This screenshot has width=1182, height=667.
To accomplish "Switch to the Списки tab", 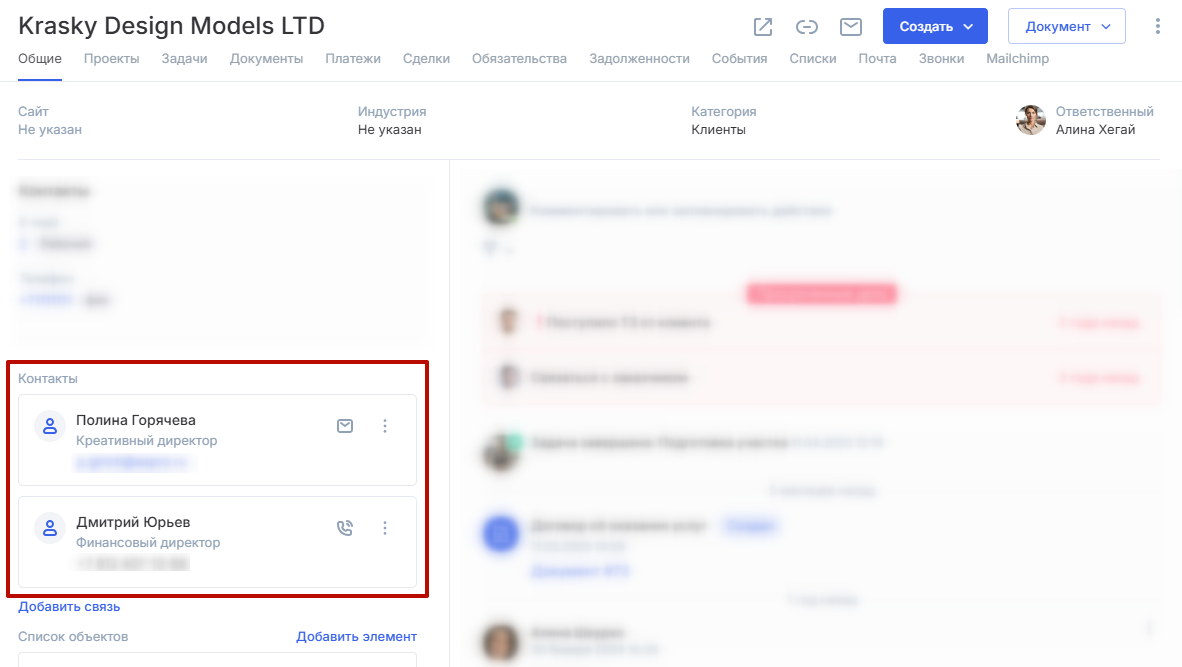I will click(813, 59).
